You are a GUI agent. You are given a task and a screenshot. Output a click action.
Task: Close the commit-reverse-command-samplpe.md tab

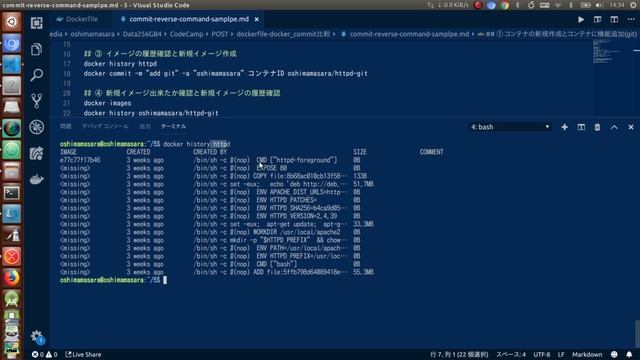point(256,19)
